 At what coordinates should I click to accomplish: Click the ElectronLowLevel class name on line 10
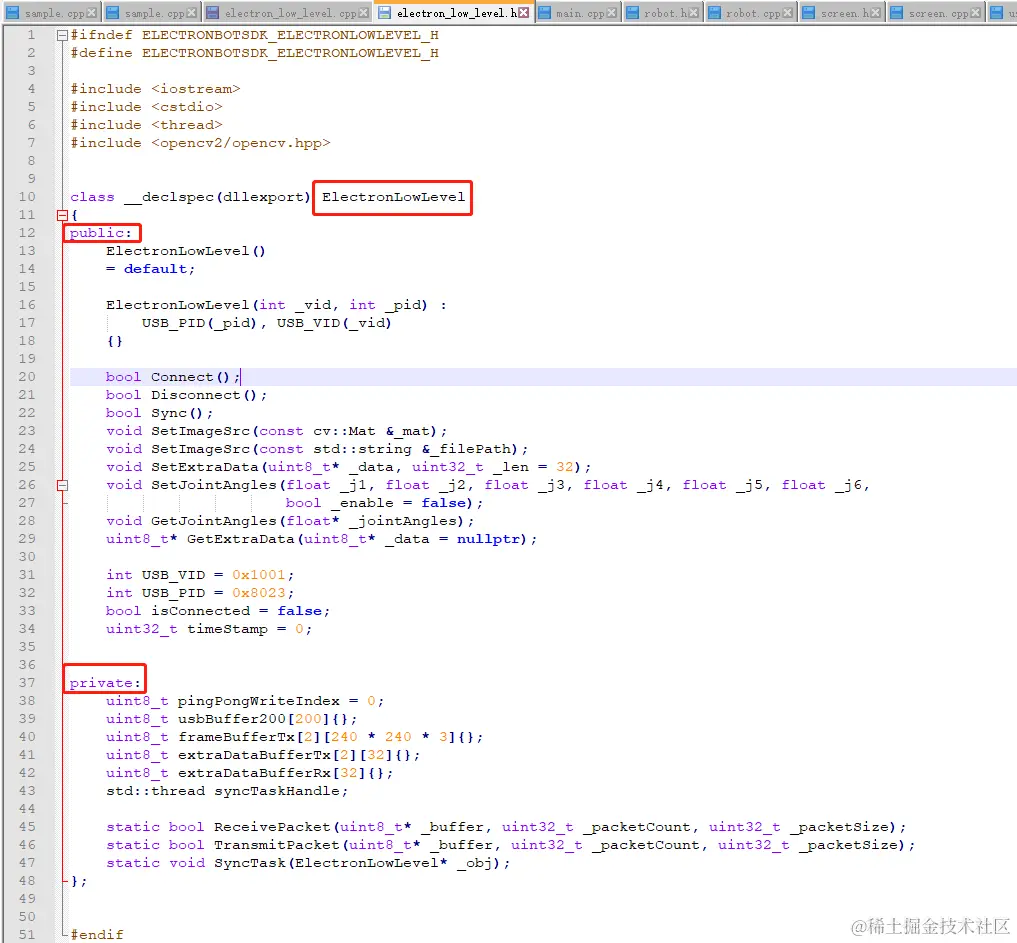coord(393,197)
